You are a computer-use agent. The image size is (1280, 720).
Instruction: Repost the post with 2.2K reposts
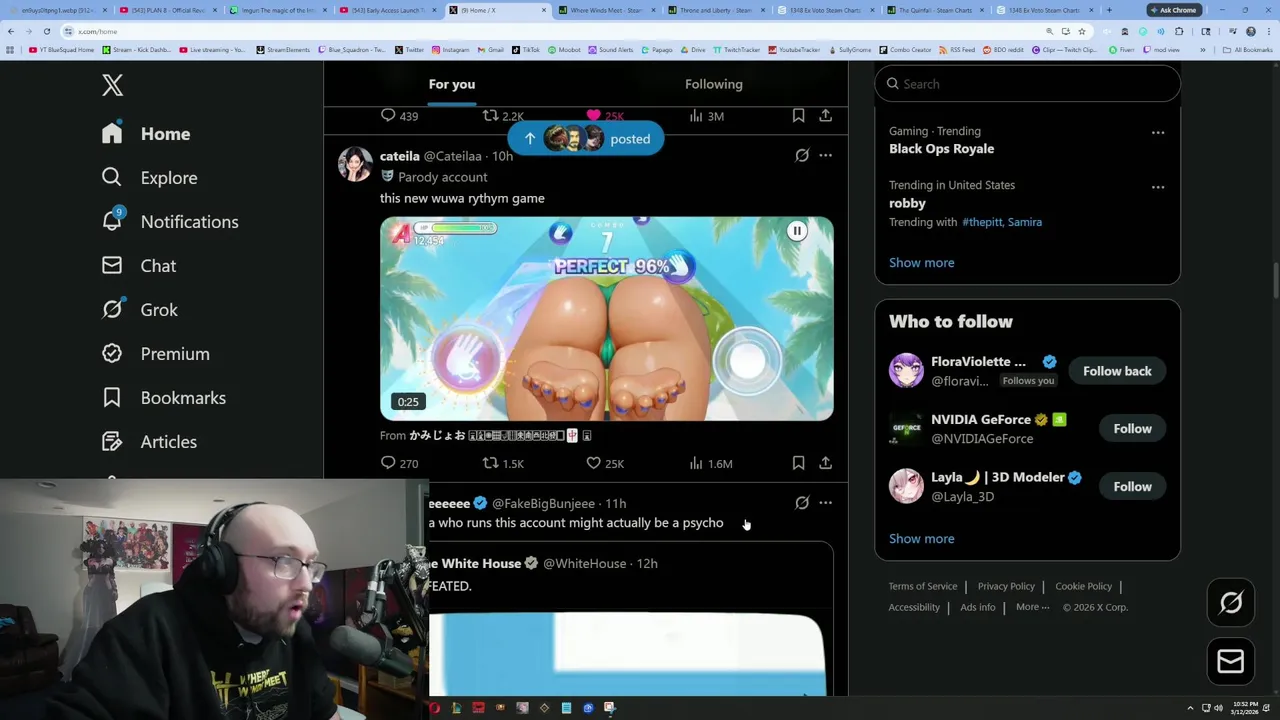(x=503, y=116)
